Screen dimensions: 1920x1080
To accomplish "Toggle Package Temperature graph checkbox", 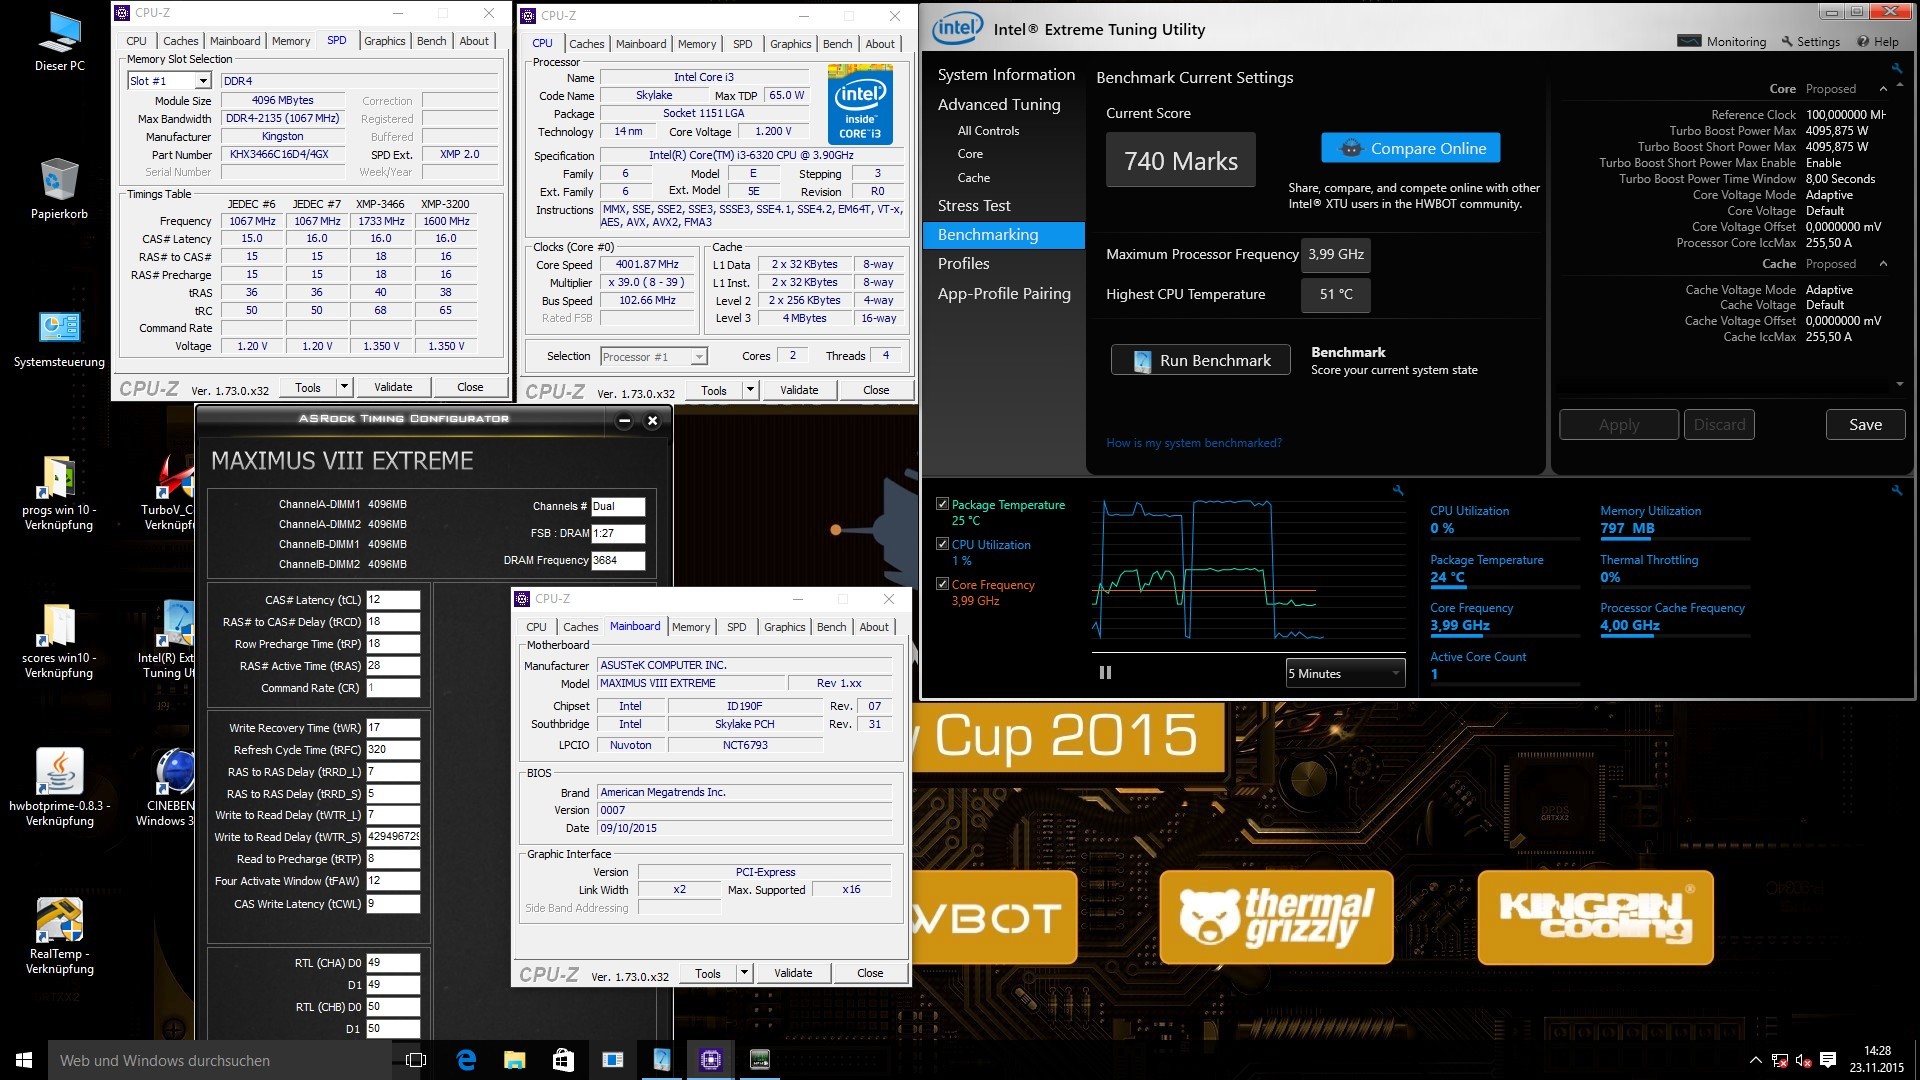I will [x=942, y=504].
